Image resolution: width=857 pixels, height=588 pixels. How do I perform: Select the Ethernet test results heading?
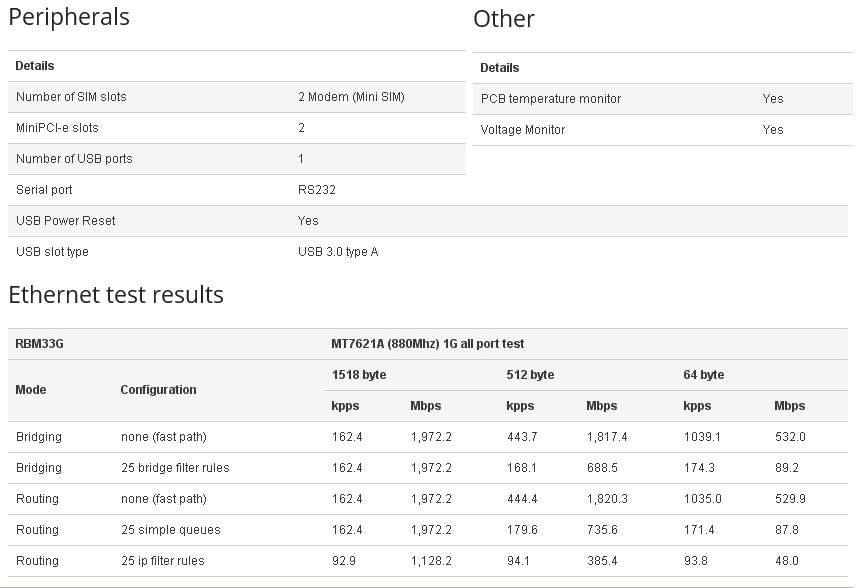116,295
